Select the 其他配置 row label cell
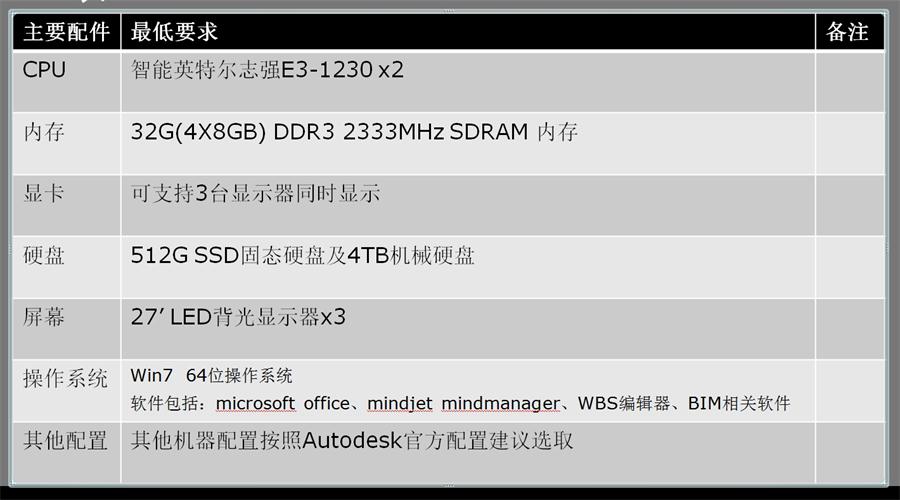900x500 pixels. (x=66, y=441)
